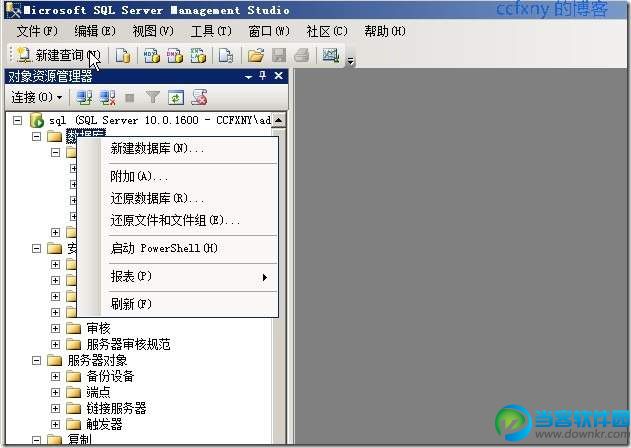Expand the 服务器审核规范 folder
The height and width of the screenshot is (448, 631).
tap(56, 345)
